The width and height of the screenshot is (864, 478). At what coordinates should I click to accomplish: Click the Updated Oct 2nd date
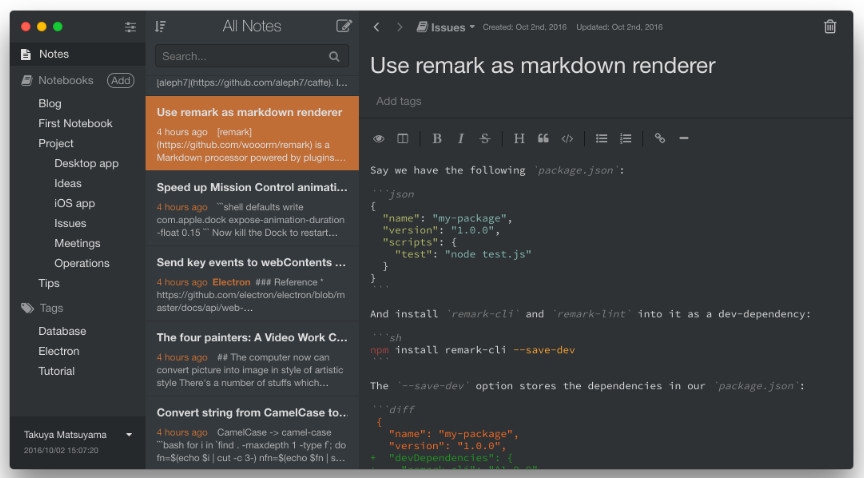pyautogui.click(x=619, y=27)
